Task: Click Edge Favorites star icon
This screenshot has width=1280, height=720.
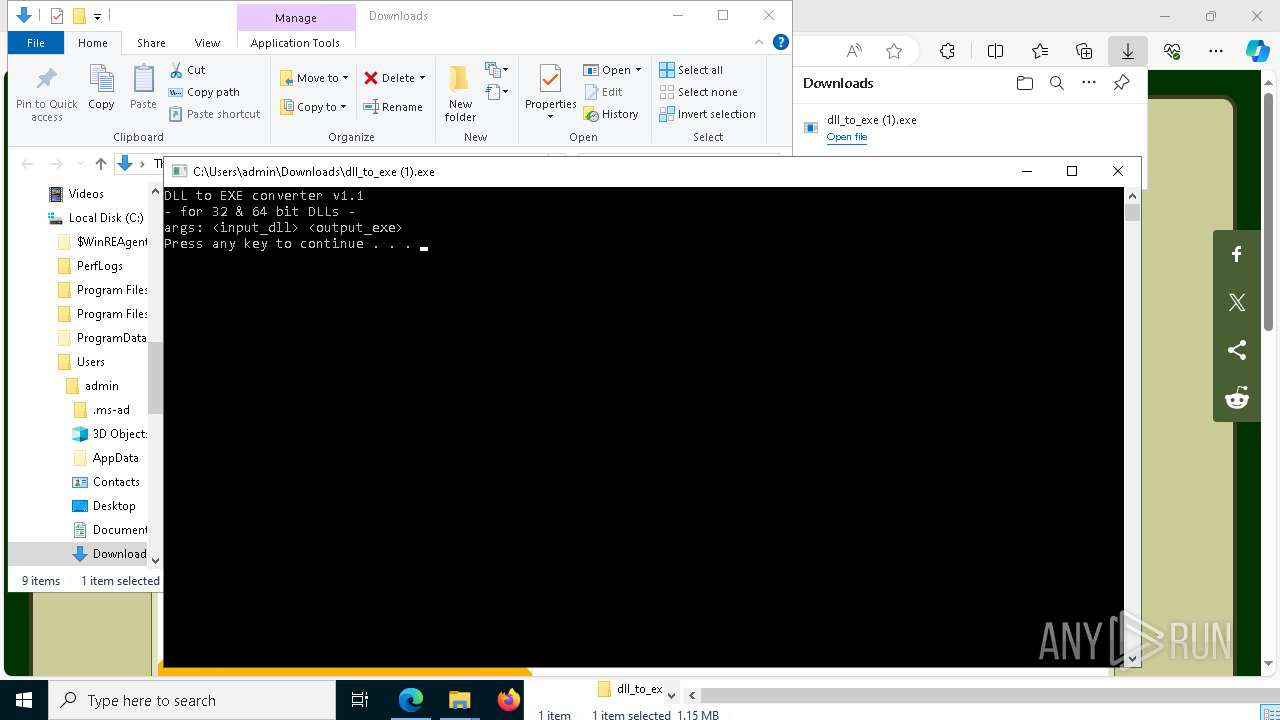Action: [894, 51]
